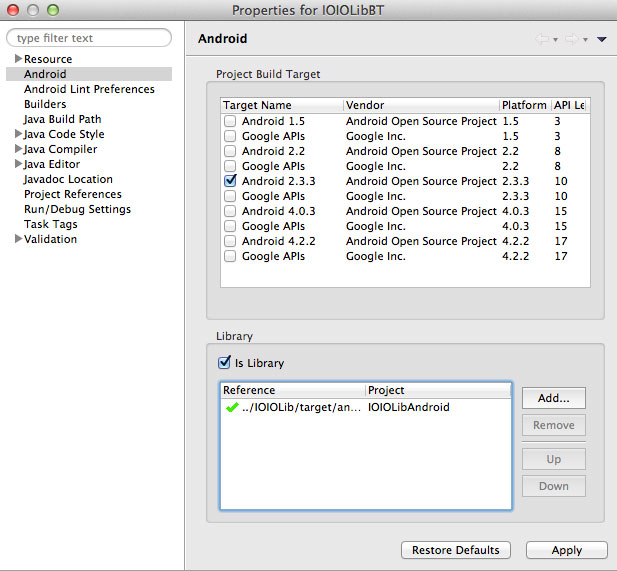Image resolution: width=617 pixels, height=571 pixels.
Task: Open the Builders properties page
Action: 45,104
